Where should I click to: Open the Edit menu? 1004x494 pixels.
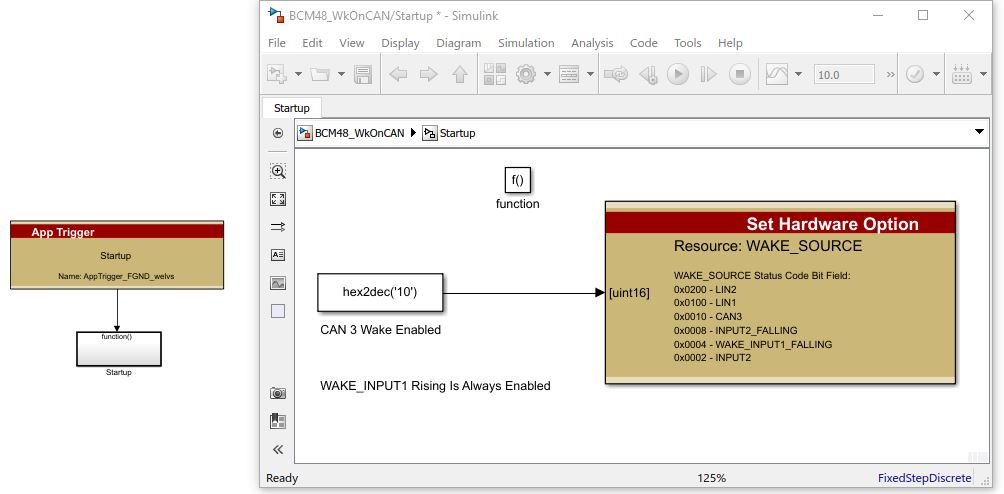[x=312, y=43]
